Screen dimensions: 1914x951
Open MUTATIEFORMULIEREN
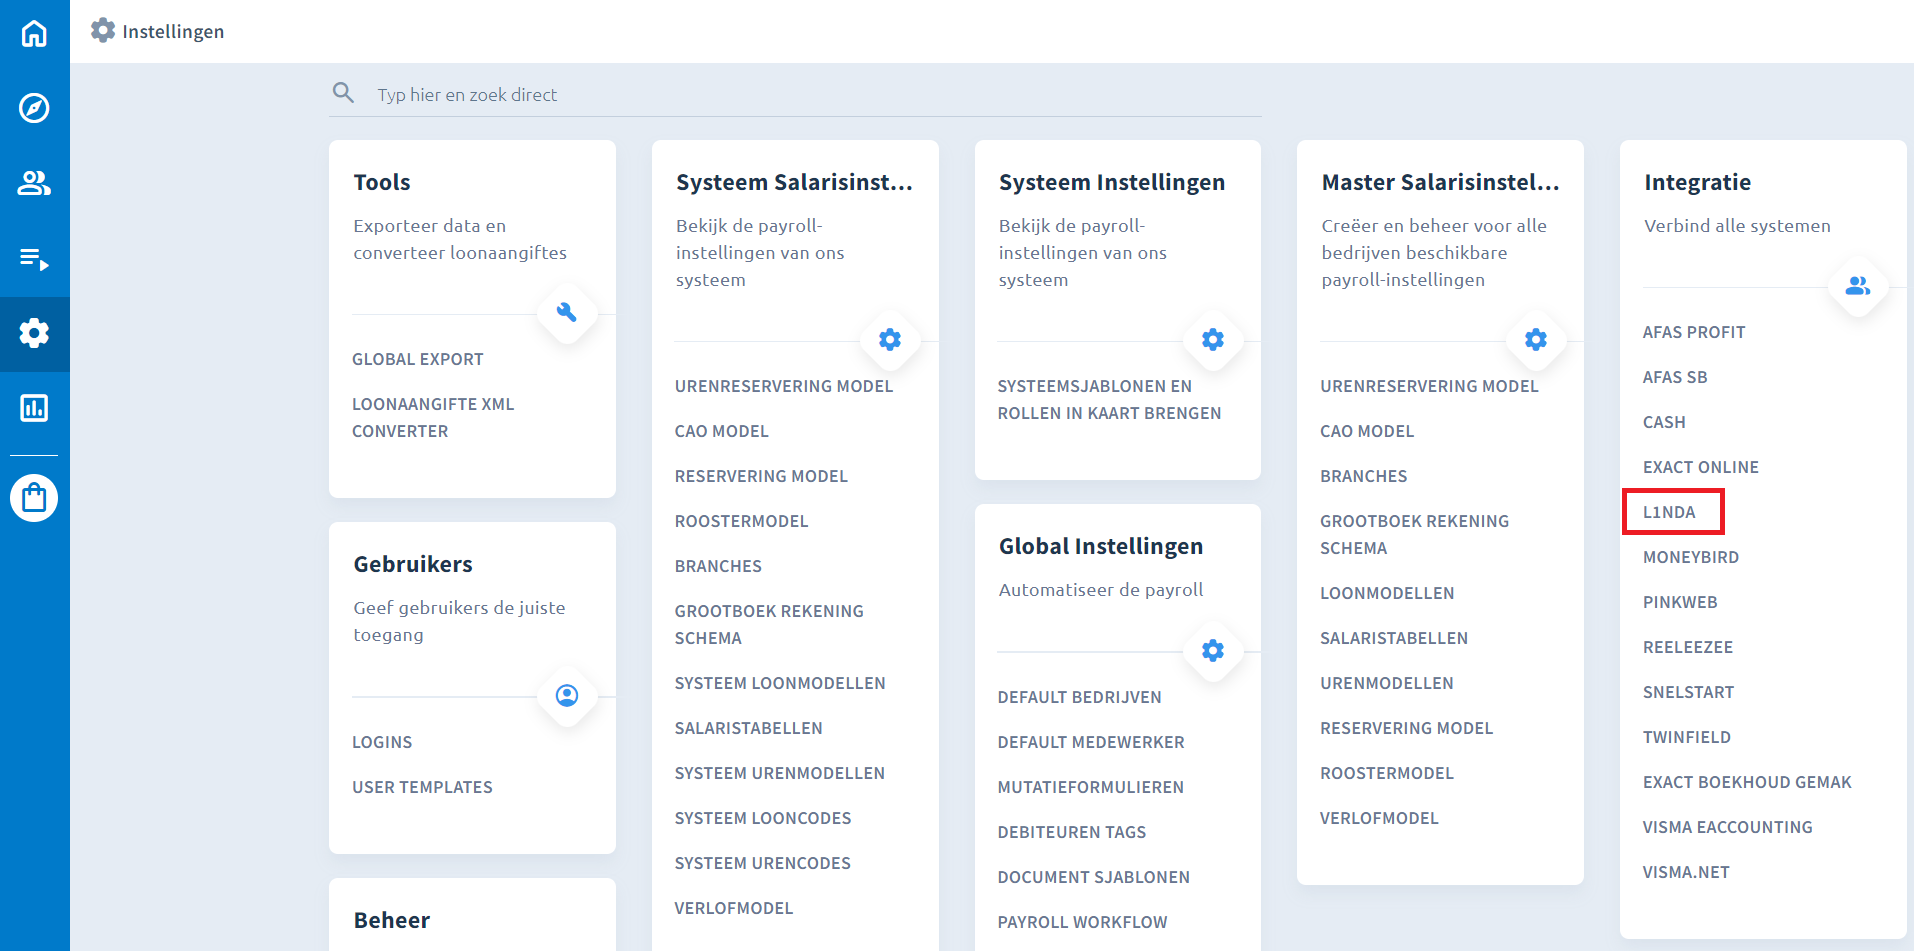click(1091, 787)
